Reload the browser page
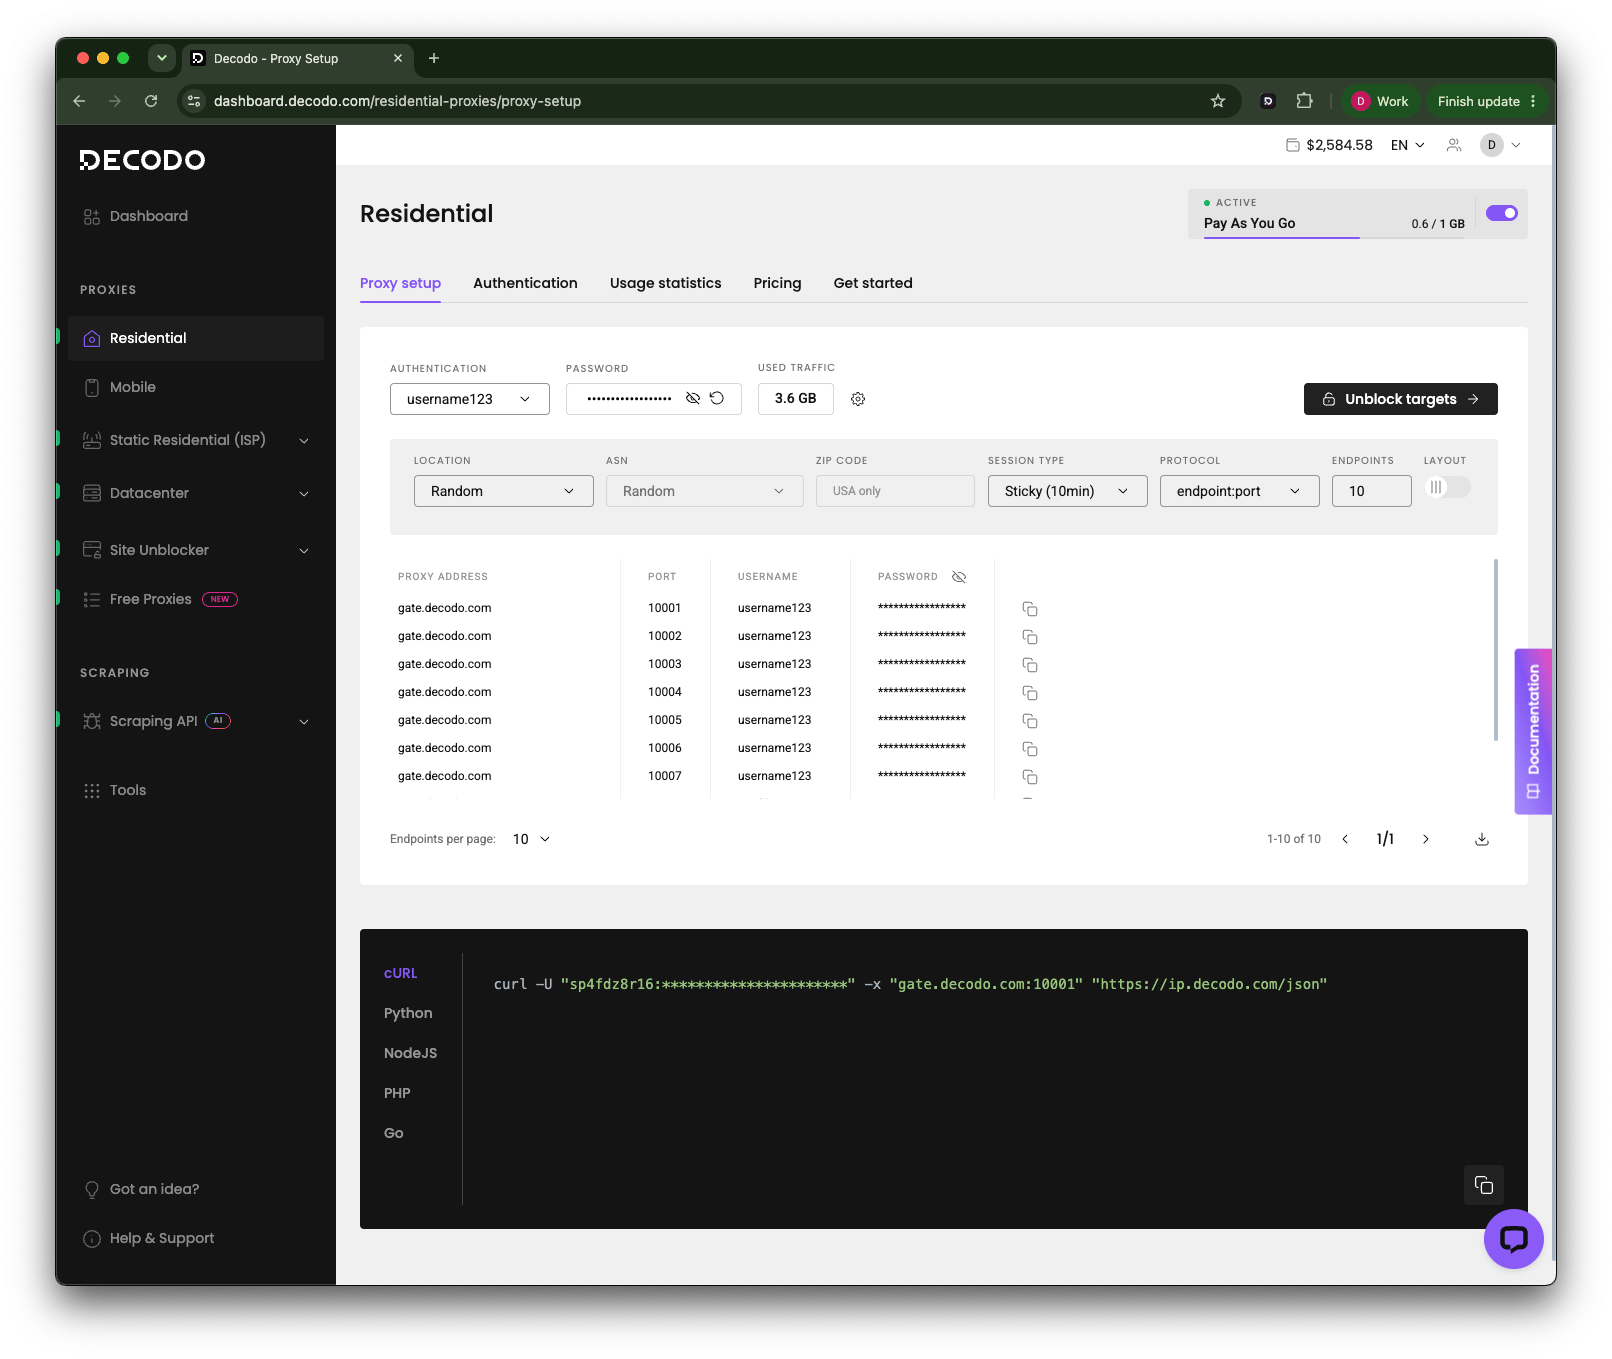 tap(151, 101)
